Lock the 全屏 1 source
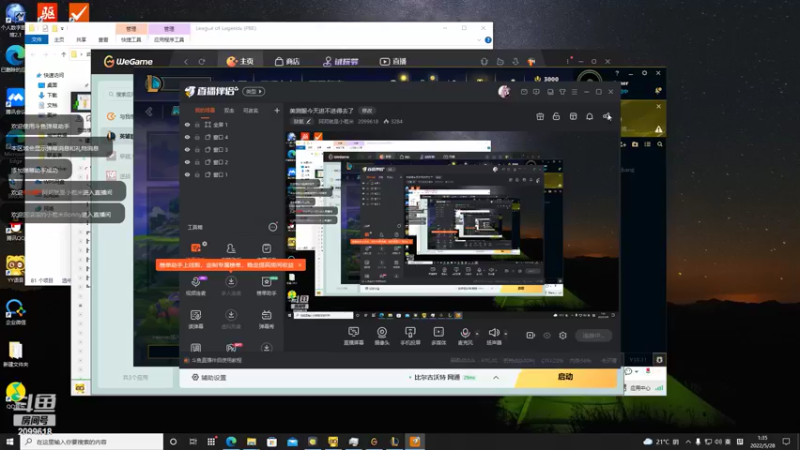This screenshot has height=450, width=800. click(197, 124)
